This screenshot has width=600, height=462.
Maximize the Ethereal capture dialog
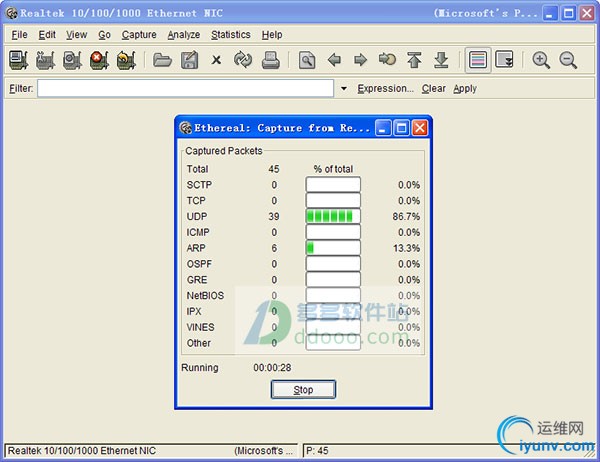(401, 128)
